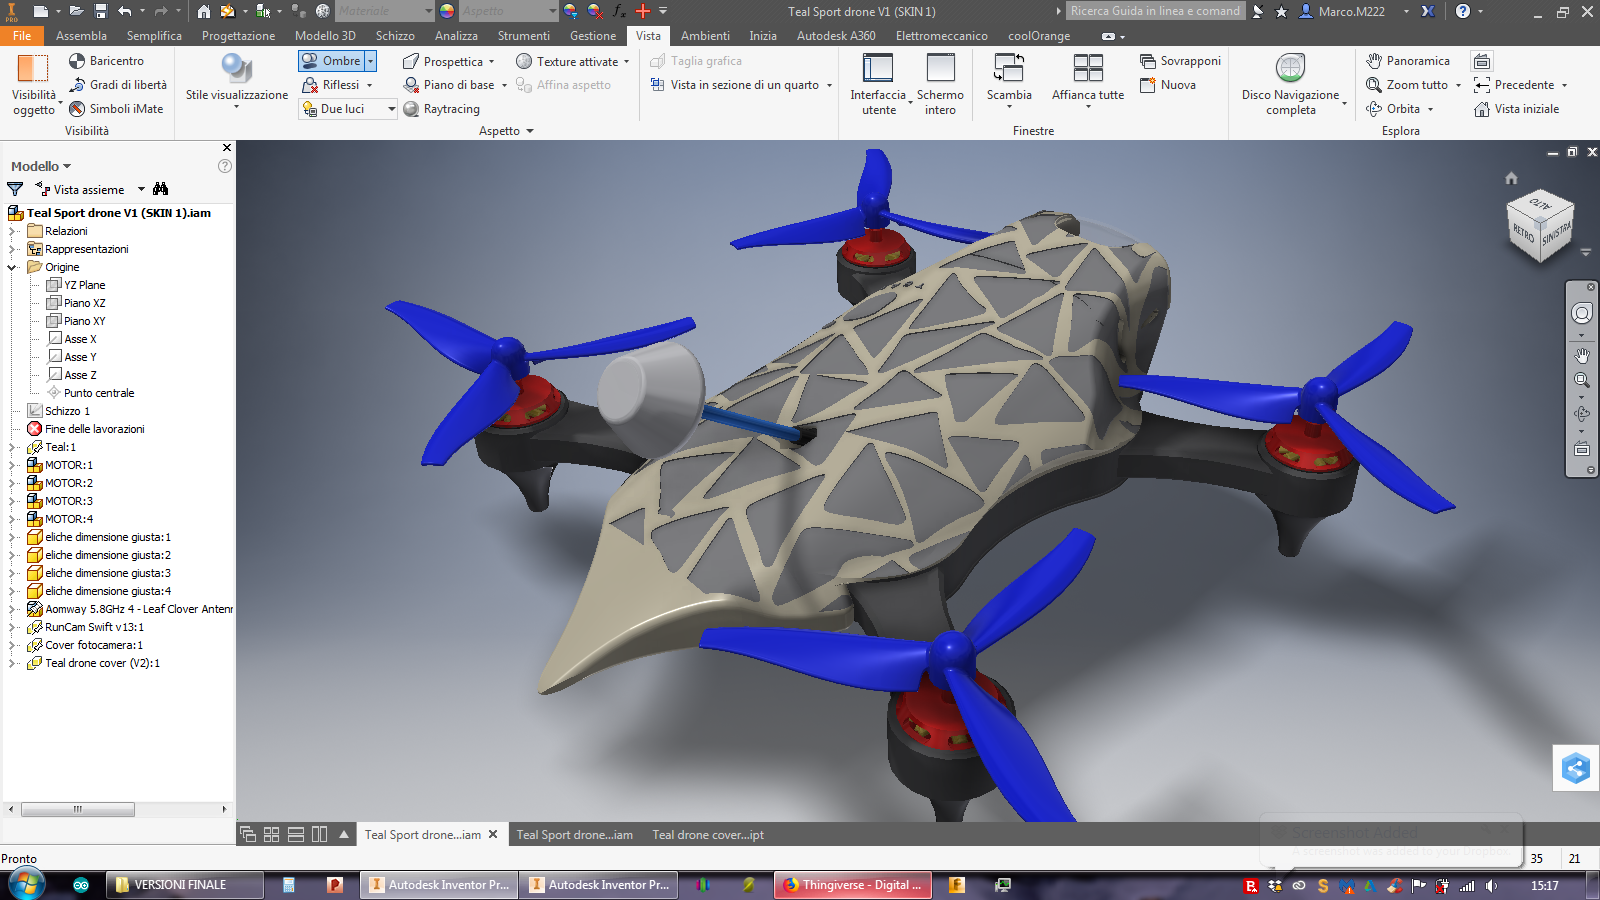The image size is (1600, 900).
Task: Open the Windows Start button
Action: (25, 885)
